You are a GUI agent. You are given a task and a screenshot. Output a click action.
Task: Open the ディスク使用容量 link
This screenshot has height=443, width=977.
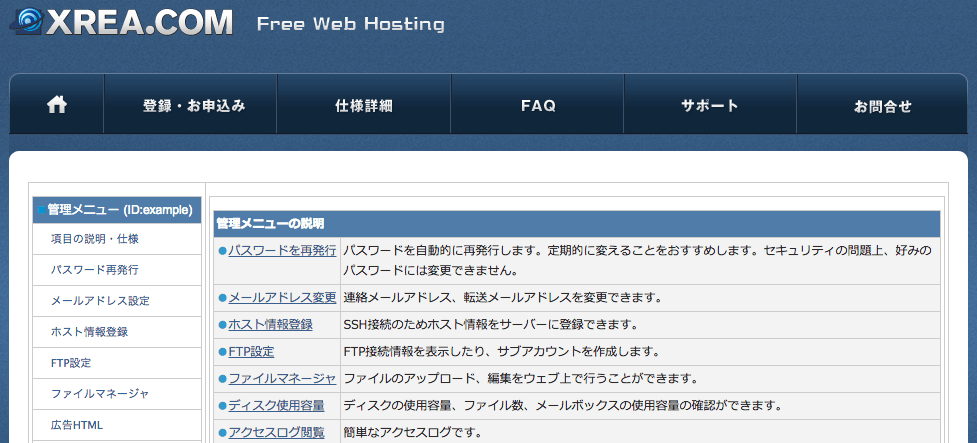tap(276, 405)
